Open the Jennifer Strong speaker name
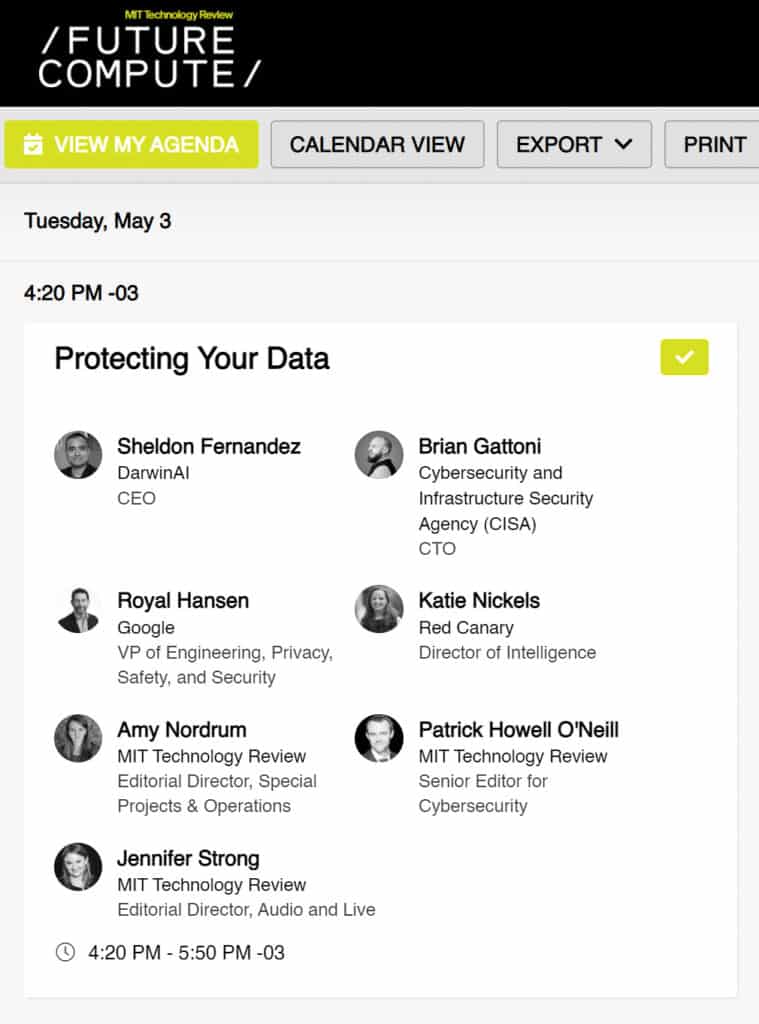The height and width of the screenshot is (1024, 759). click(x=188, y=858)
